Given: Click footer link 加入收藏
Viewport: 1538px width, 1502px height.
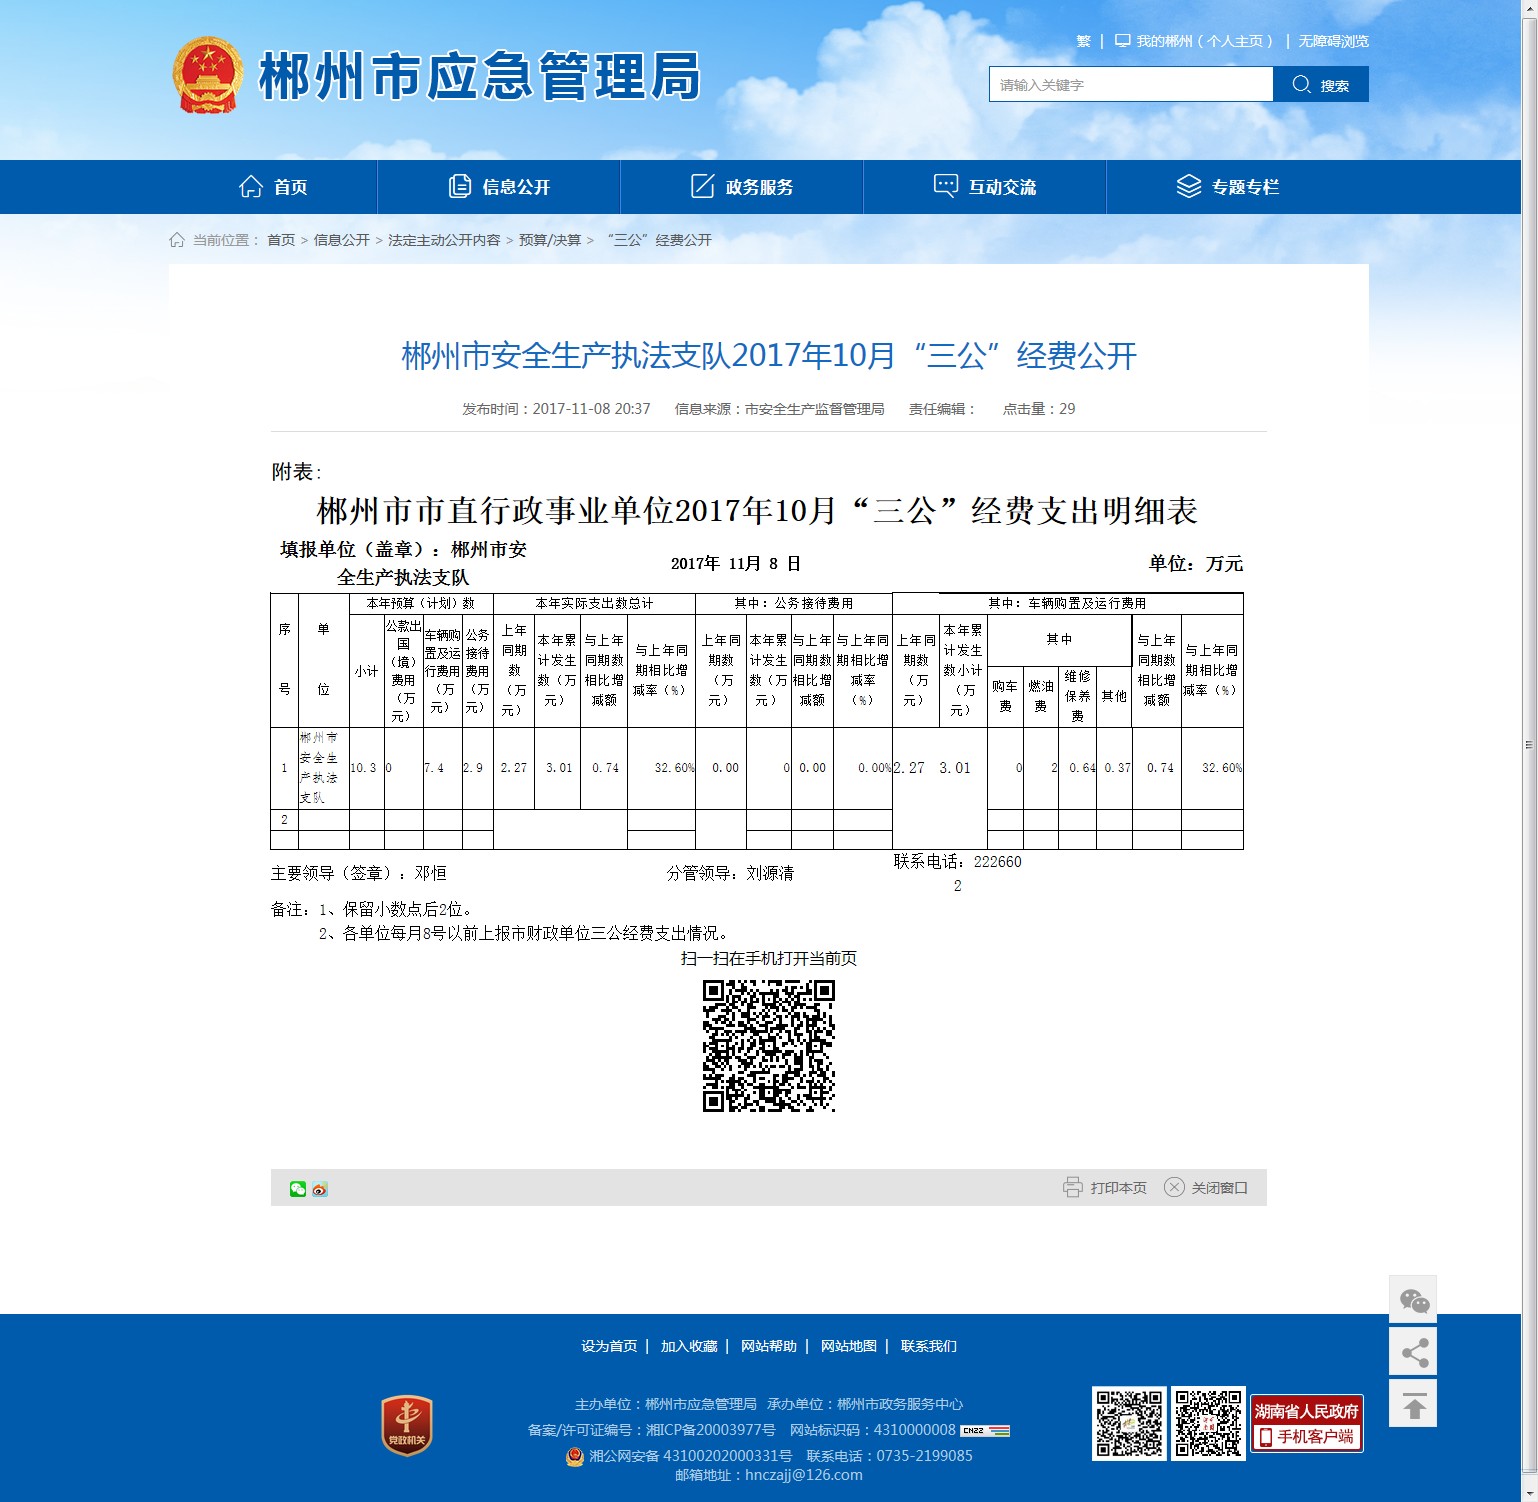Looking at the screenshot, I should [x=689, y=1346].
